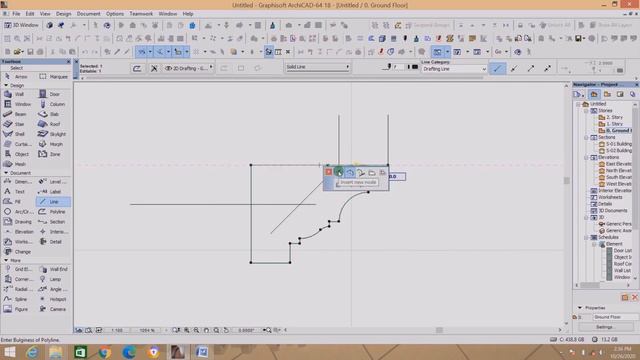Click the Settings button in Navigator

point(604,327)
